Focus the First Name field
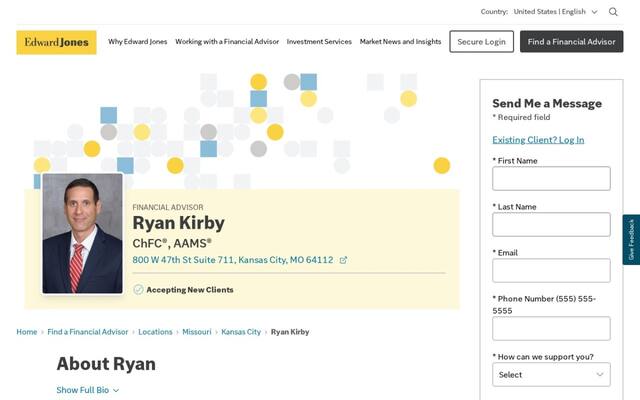640x400 pixels. 551,178
